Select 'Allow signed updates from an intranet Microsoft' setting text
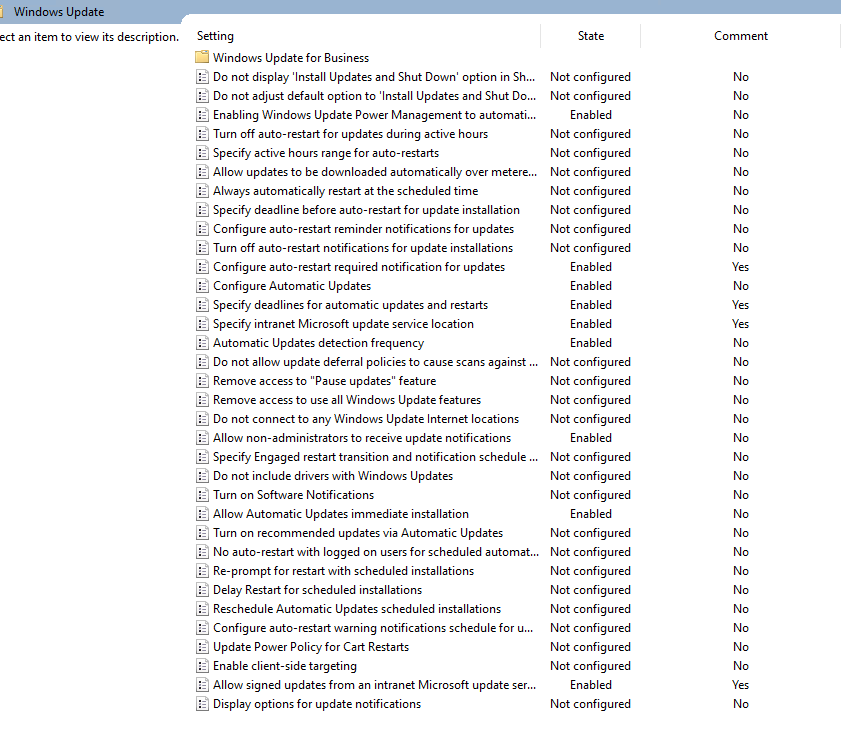 pyautogui.click(x=374, y=685)
